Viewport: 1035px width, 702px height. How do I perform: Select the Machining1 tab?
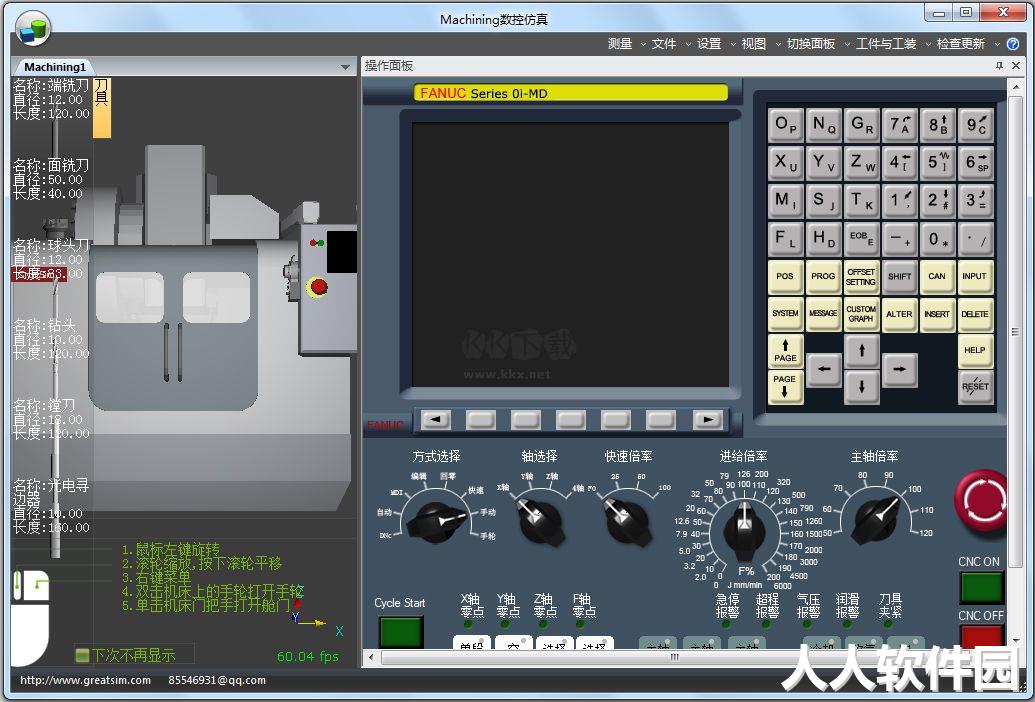pos(55,67)
